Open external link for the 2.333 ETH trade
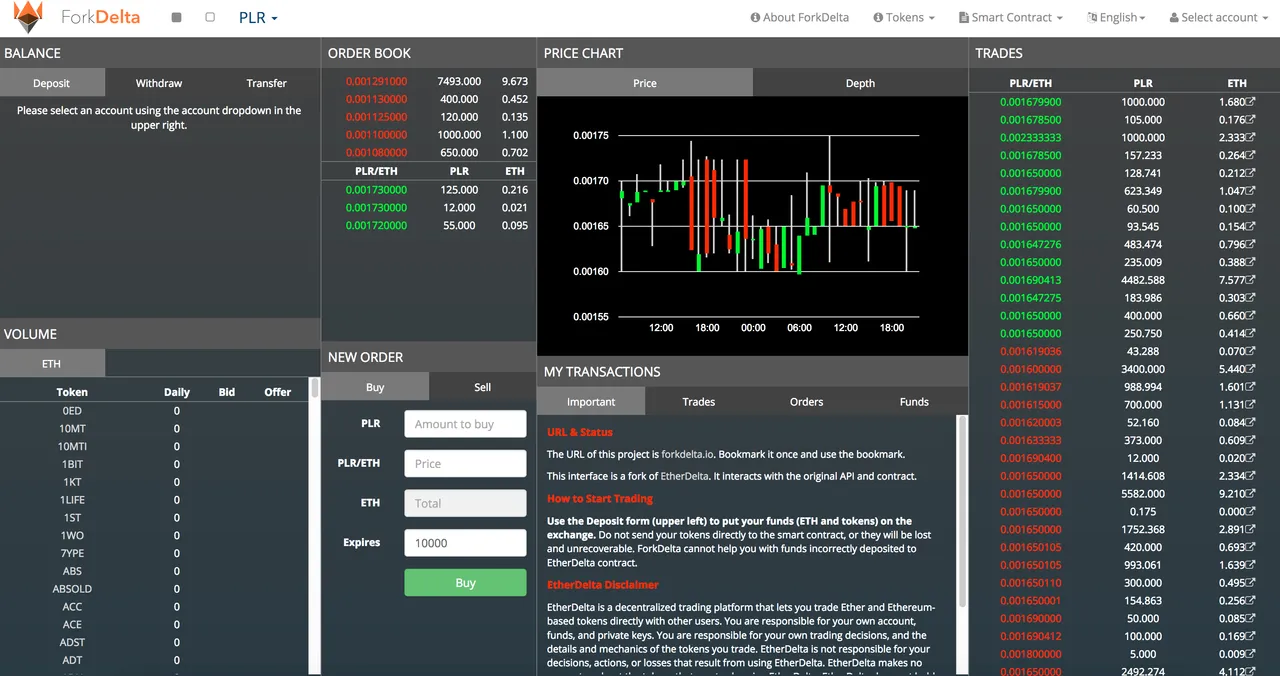 click(1251, 138)
